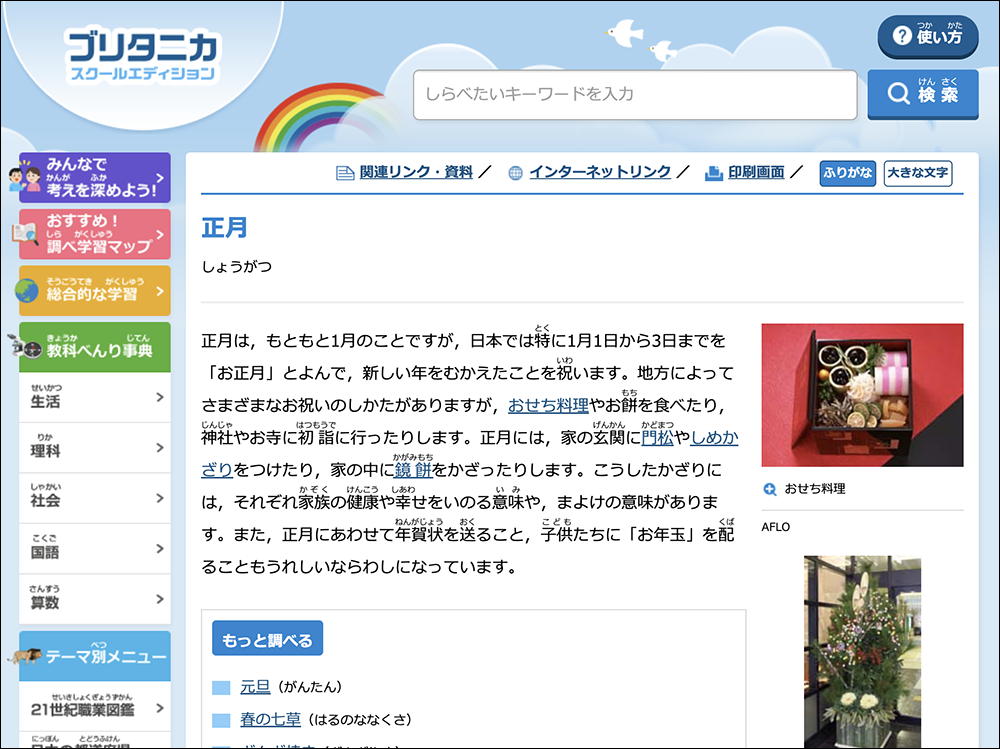Open the 総合的な学習 banner

(95, 291)
